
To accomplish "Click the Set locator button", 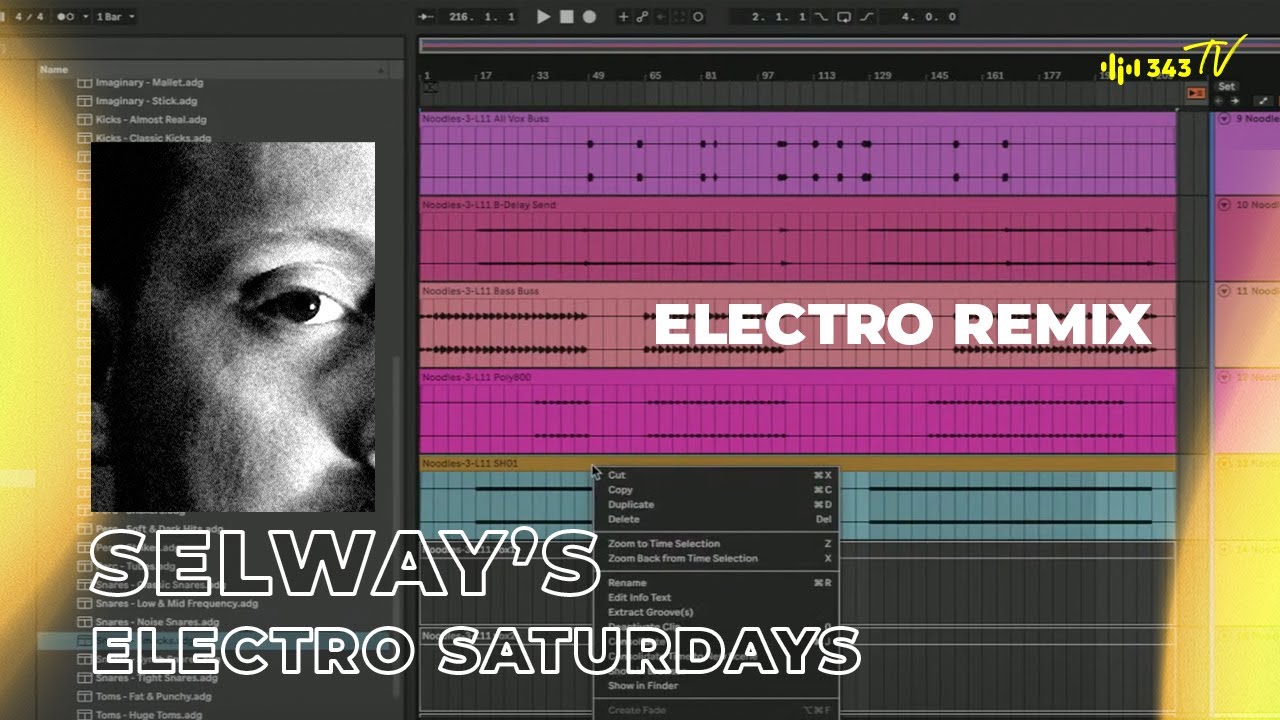I will 1227,87.
